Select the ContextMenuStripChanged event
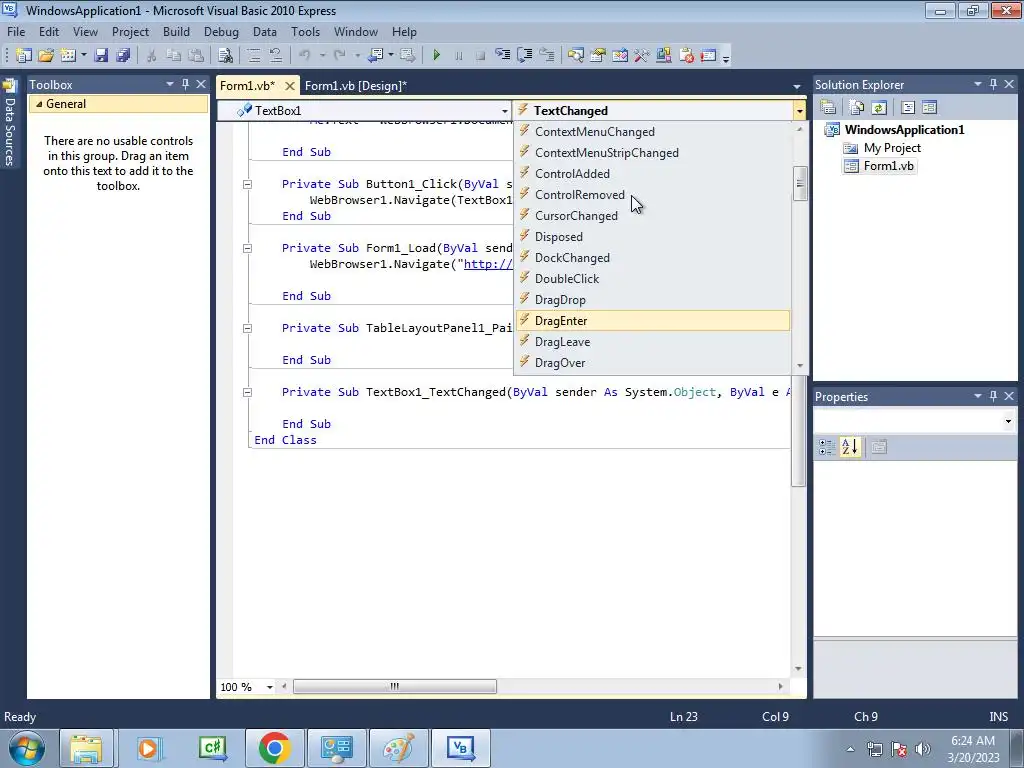The width and height of the screenshot is (1024, 768). coord(652,153)
